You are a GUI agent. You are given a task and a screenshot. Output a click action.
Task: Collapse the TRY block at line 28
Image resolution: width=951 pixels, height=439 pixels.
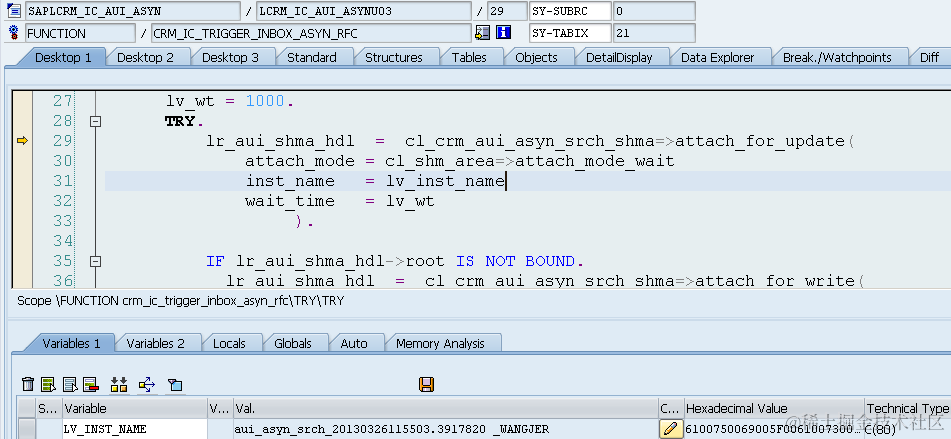coord(95,121)
